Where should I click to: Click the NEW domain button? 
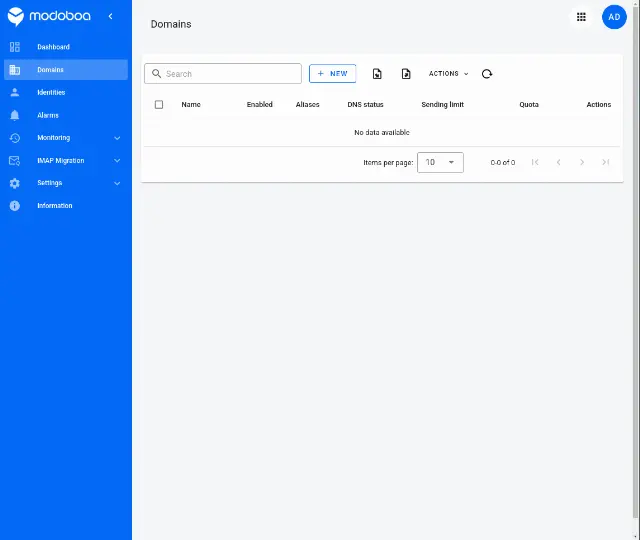332,73
